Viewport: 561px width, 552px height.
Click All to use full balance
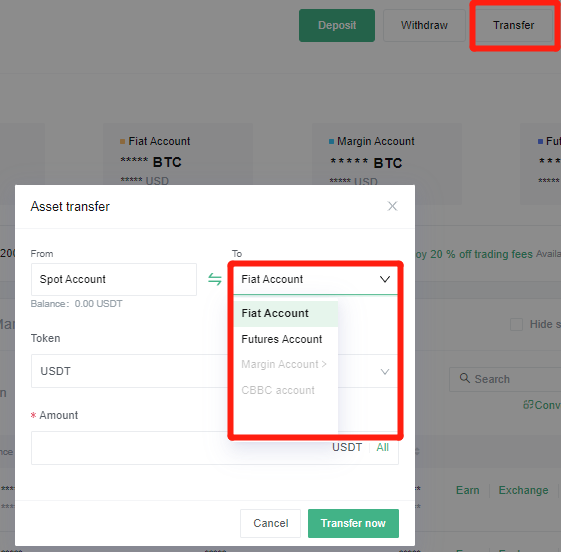tap(382, 447)
